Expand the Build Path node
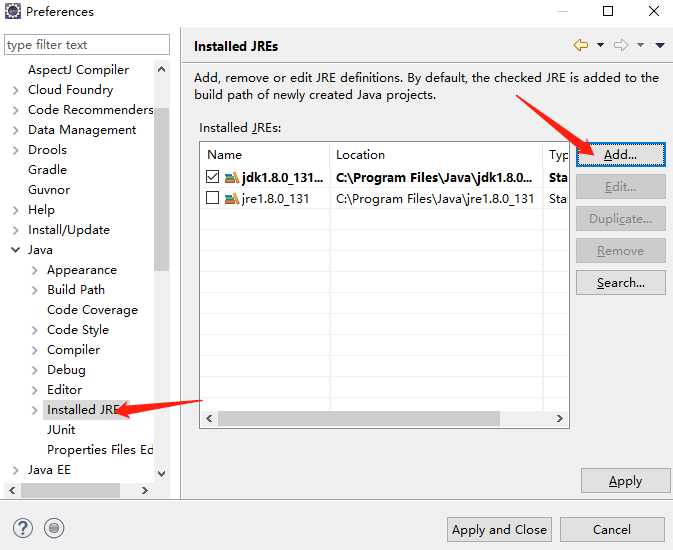The width and height of the screenshot is (673, 550). click(x=35, y=290)
